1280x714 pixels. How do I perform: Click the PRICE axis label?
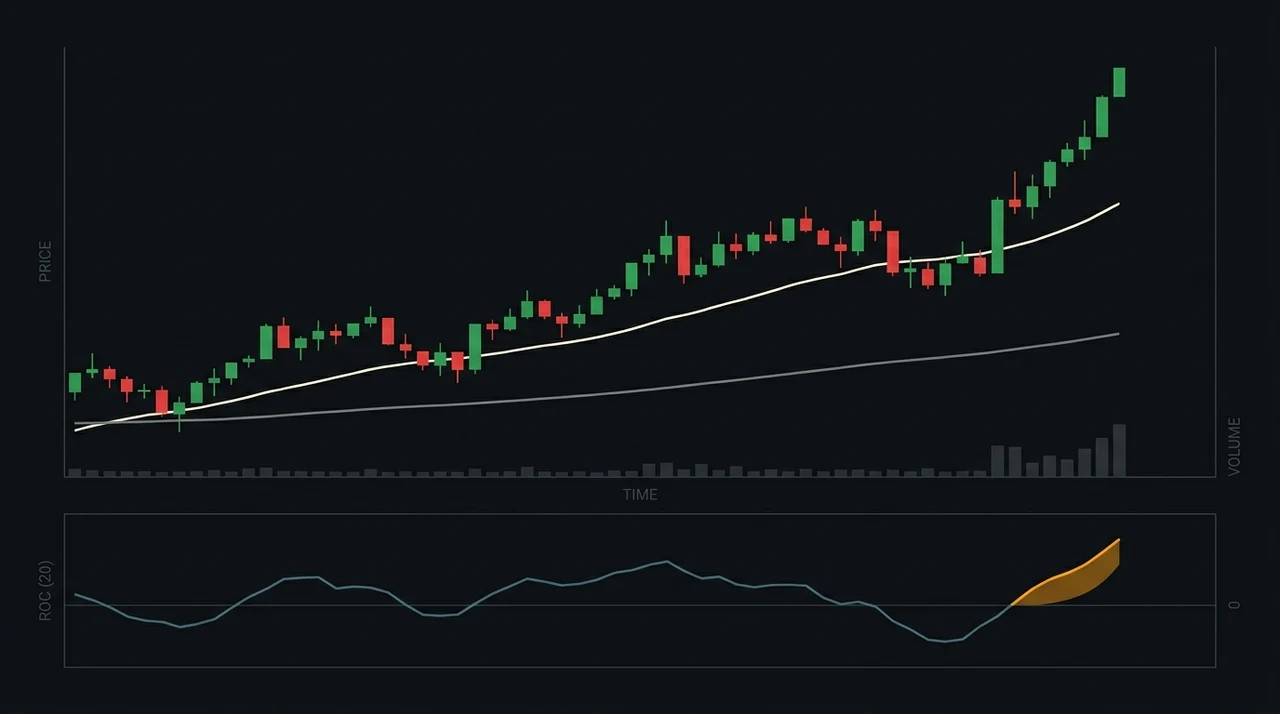pyautogui.click(x=45, y=261)
